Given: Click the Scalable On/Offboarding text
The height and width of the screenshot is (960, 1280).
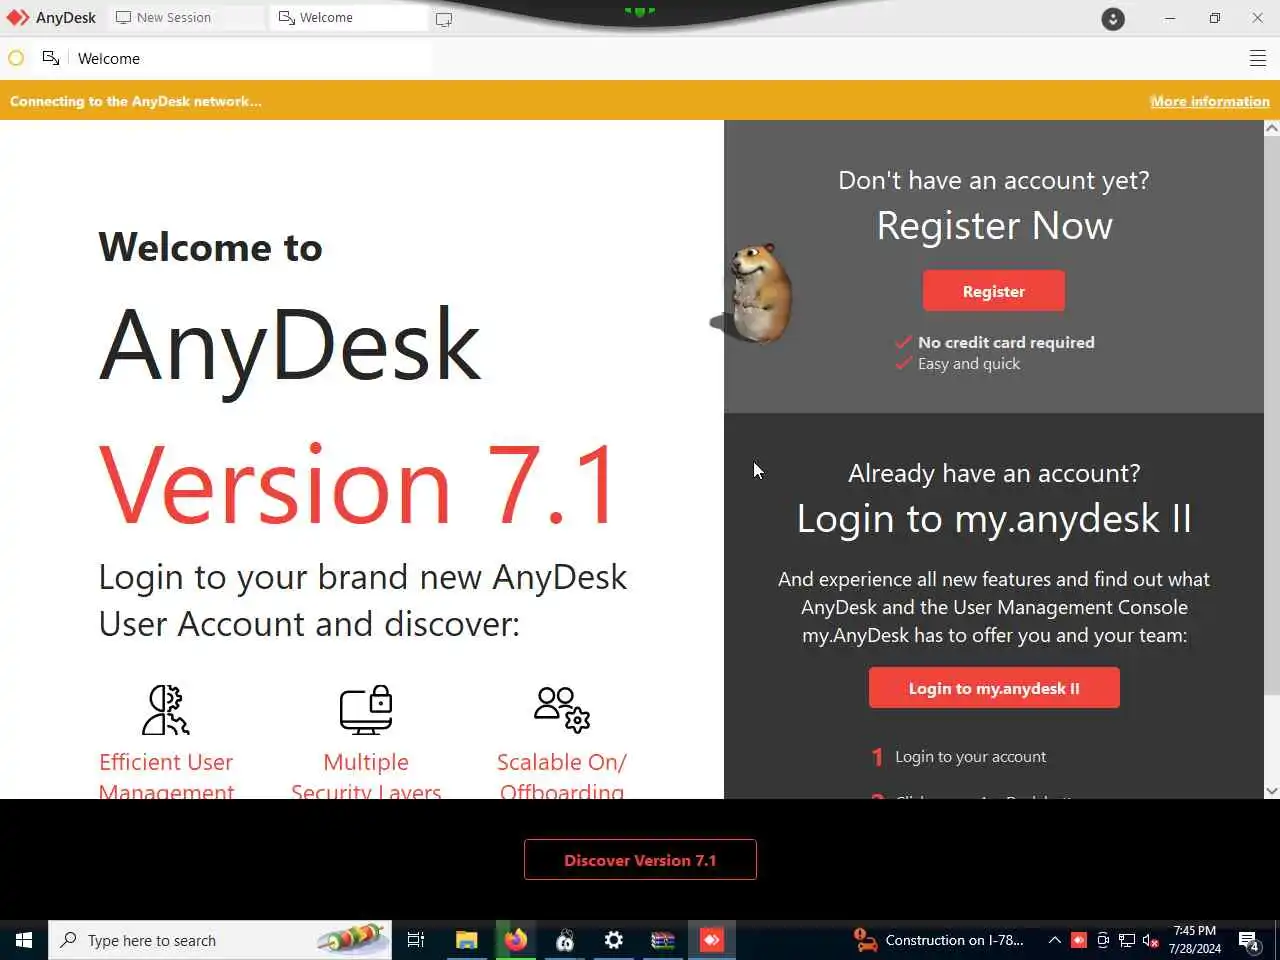Looking at the screenshot, I should click(x=562, y=775).
